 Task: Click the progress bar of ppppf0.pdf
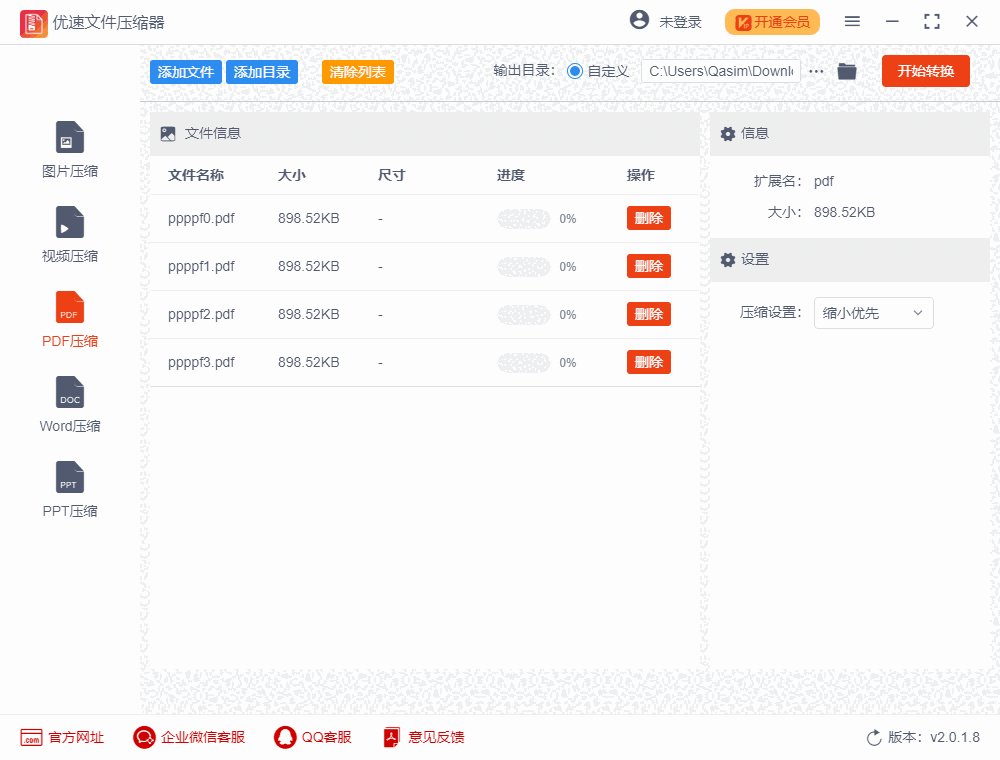[x=523, y=218]
